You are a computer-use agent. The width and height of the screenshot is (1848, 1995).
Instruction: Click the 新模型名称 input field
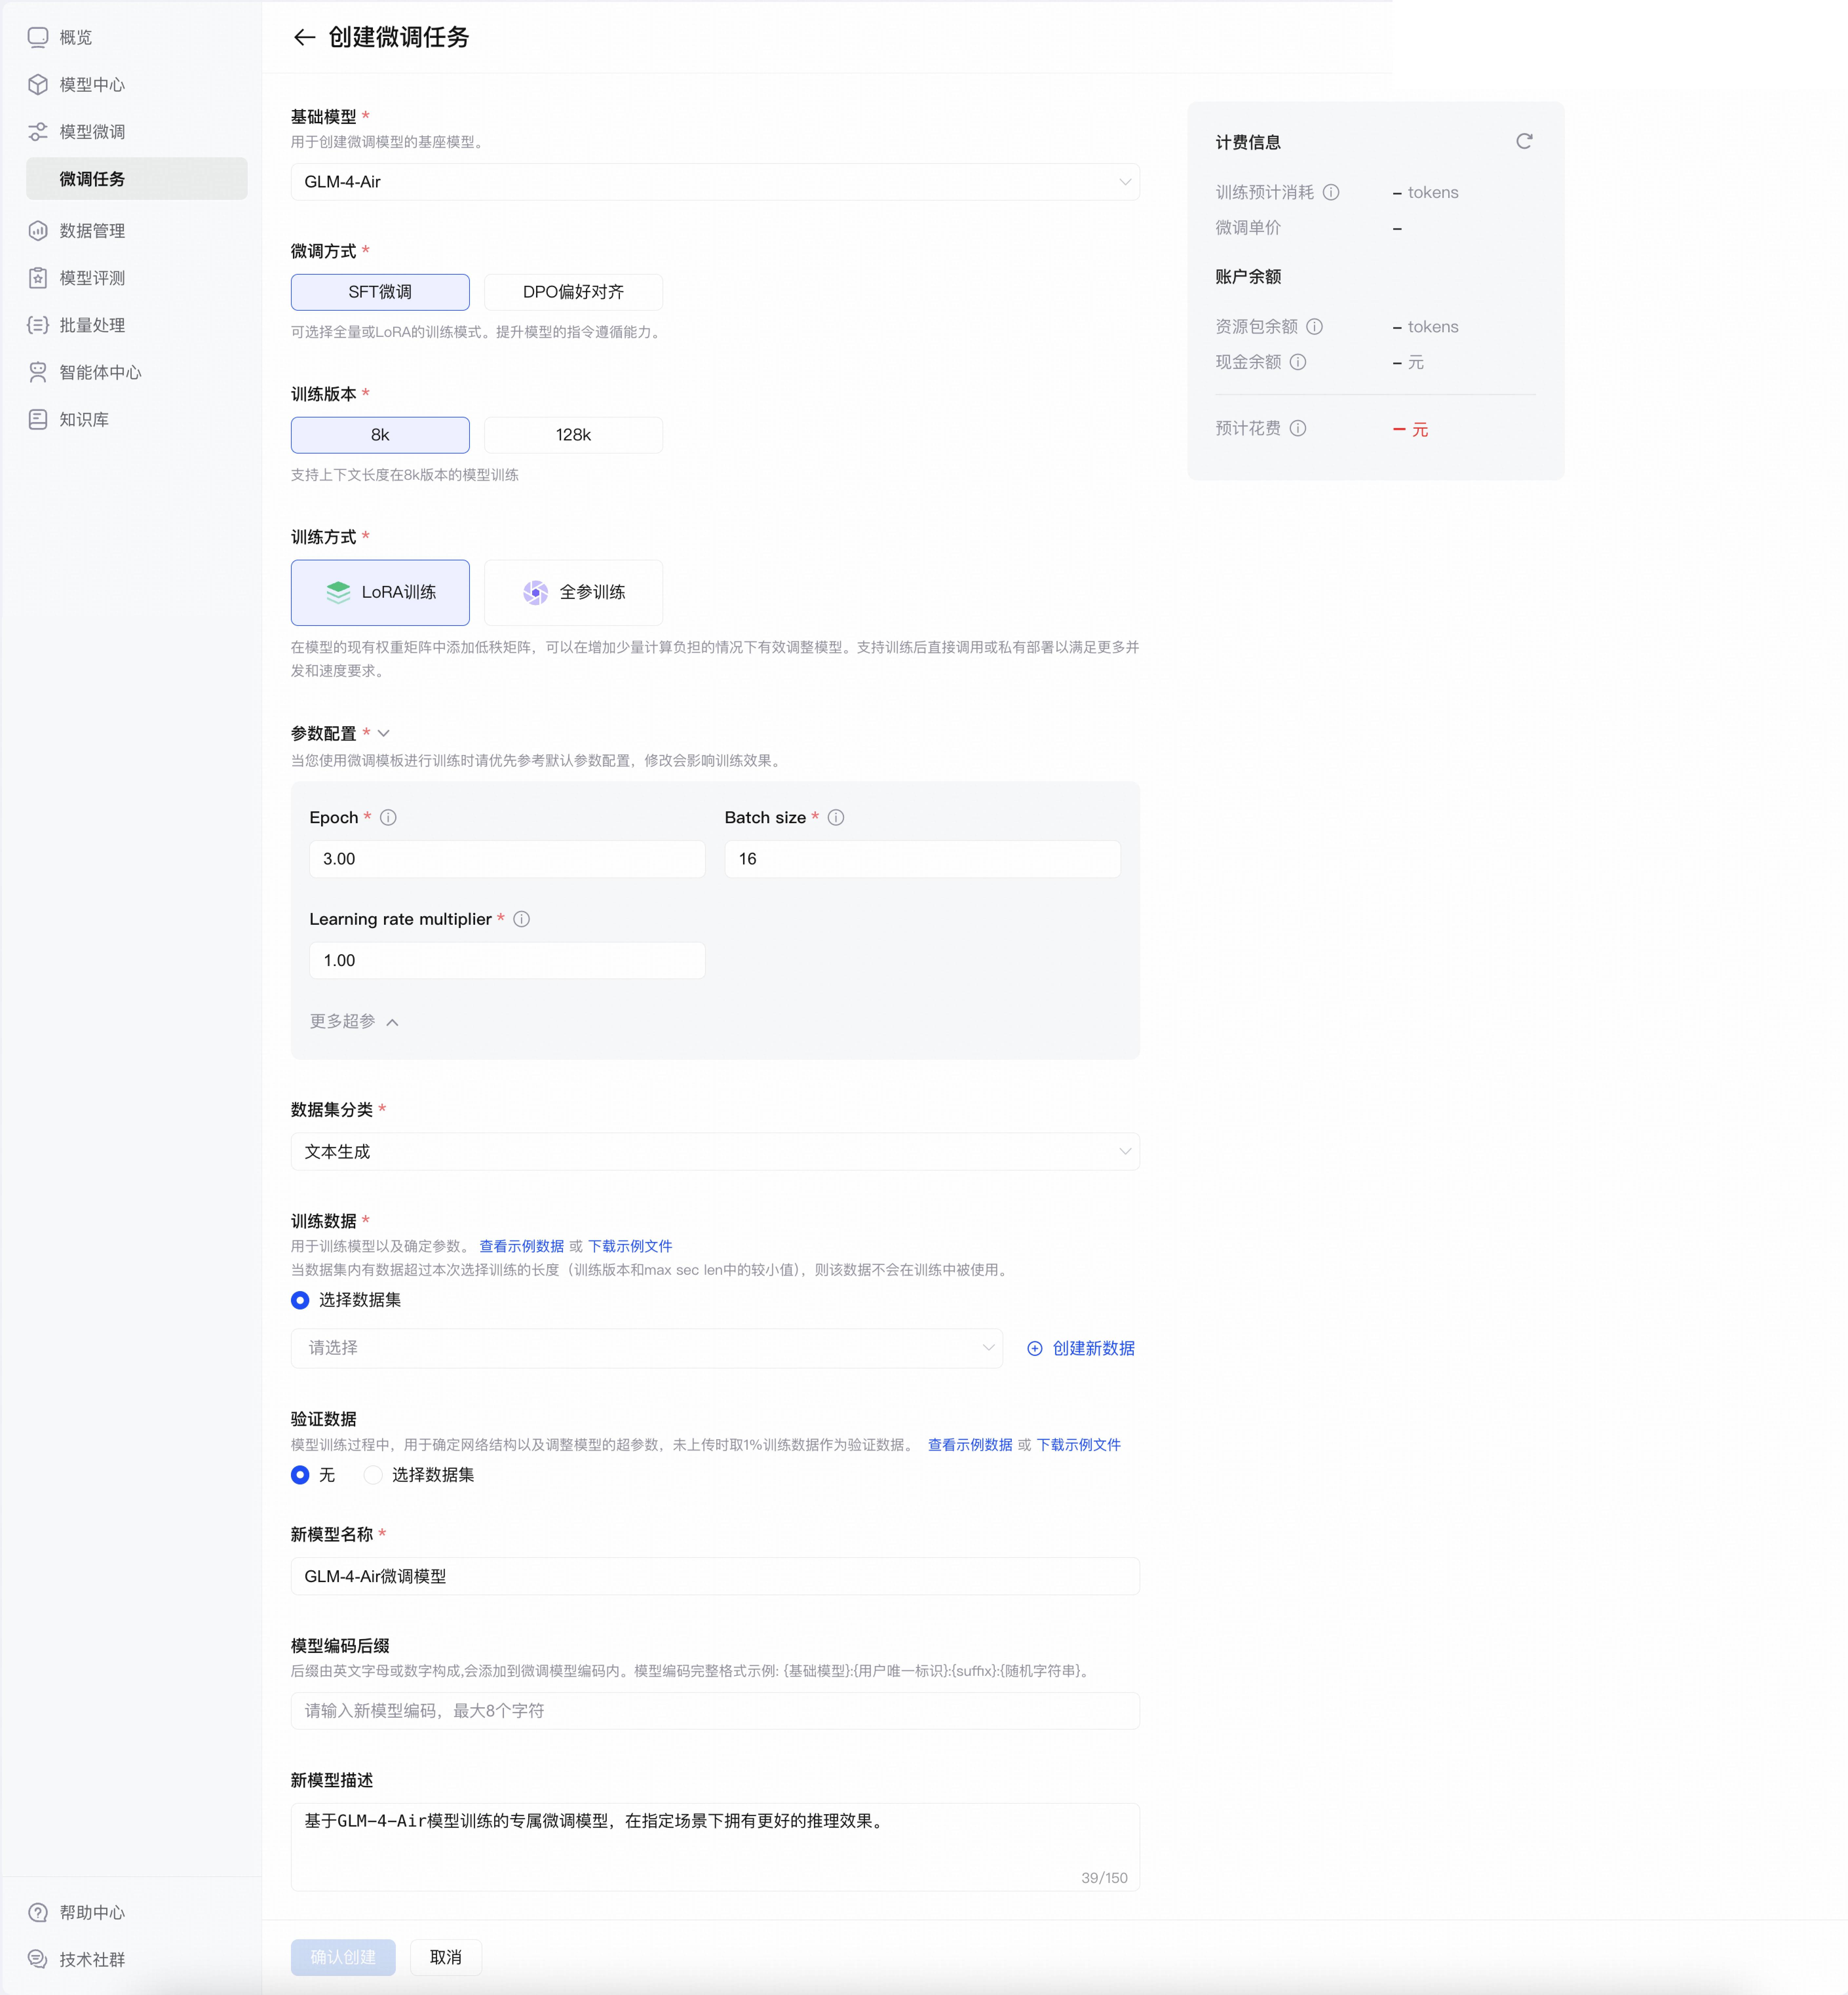715,1576
